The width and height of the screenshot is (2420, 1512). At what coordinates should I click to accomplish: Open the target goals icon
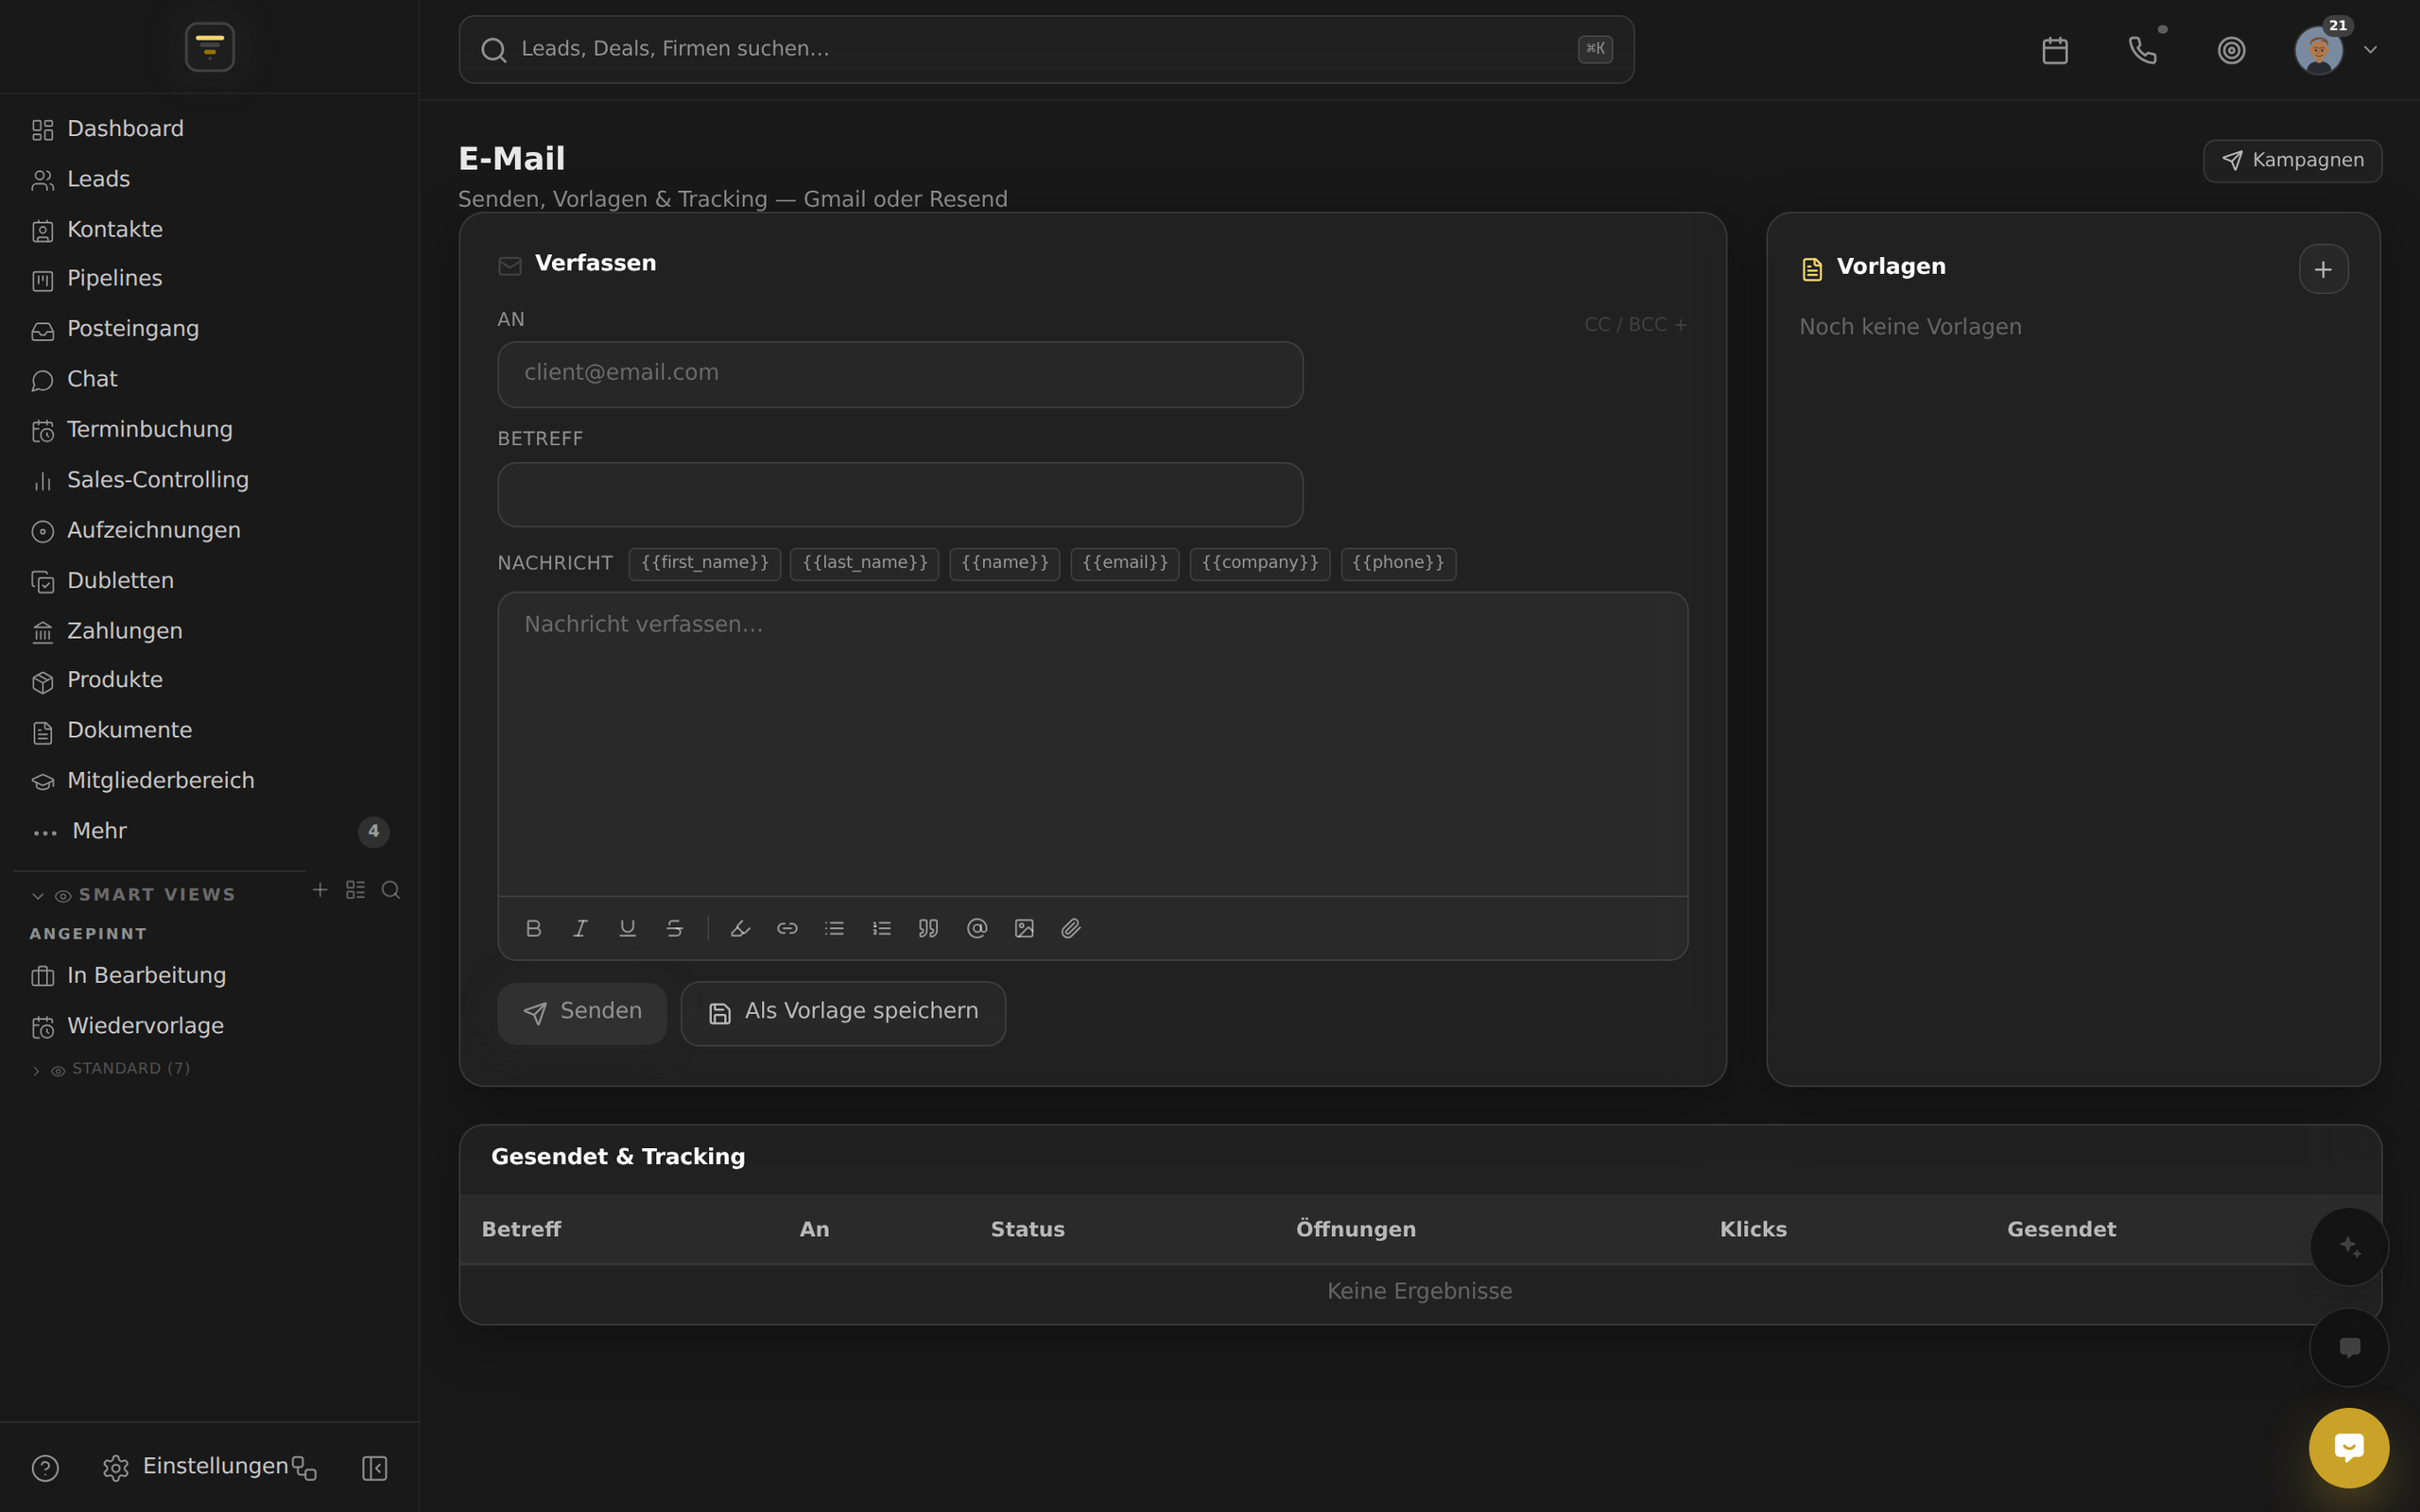(x=2231, y=50)
